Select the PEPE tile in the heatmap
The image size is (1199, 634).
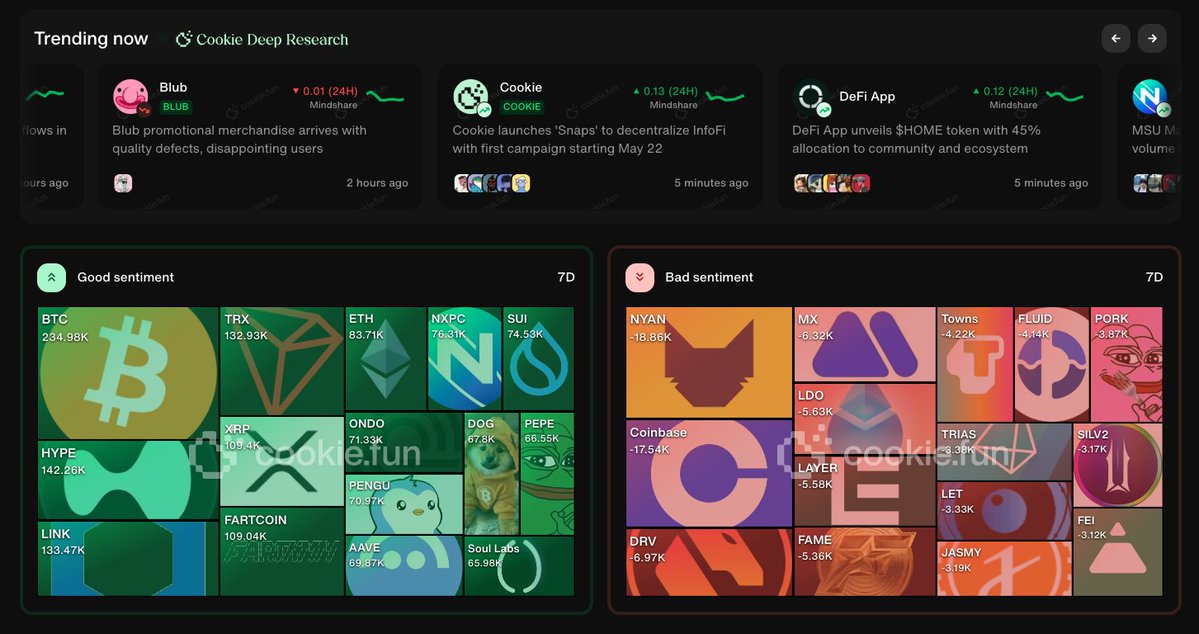(x=548, y=473)
